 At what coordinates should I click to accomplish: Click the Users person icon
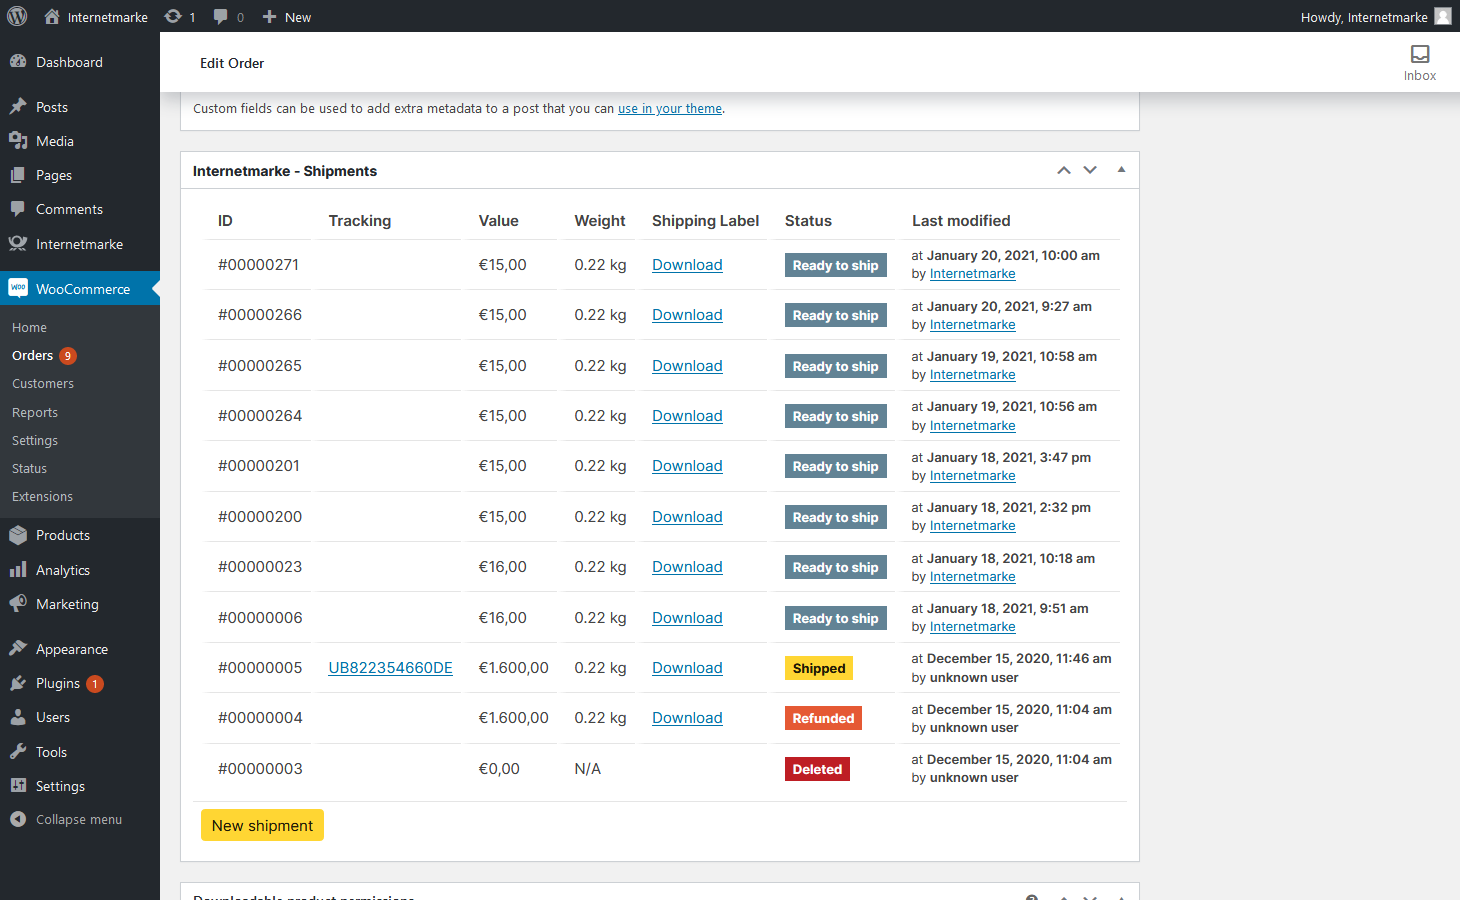tap(18, 717)
